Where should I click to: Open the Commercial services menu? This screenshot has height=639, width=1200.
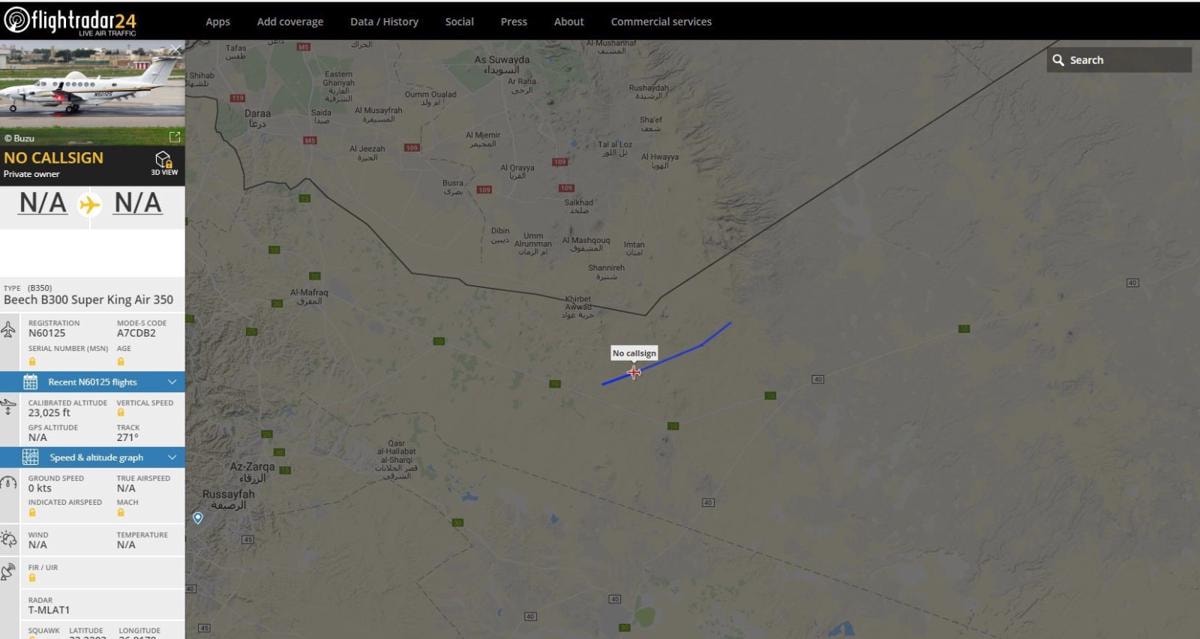(x=661, y=21)
